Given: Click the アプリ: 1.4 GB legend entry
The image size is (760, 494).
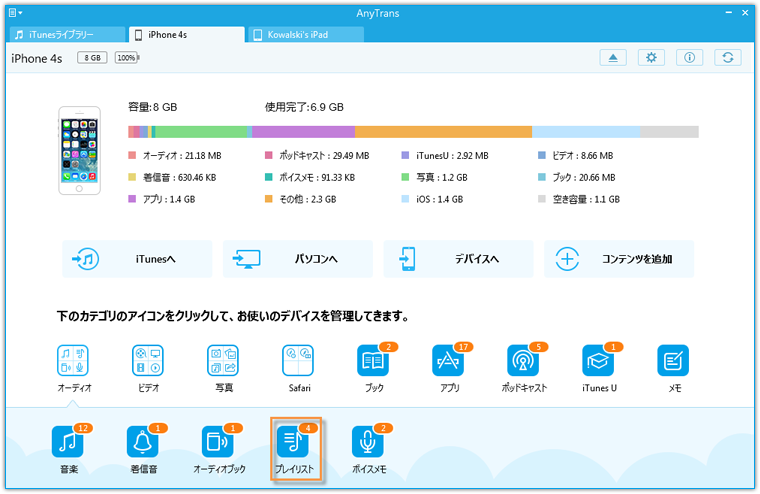Looking at the screenshot, I should coord(162,199).
